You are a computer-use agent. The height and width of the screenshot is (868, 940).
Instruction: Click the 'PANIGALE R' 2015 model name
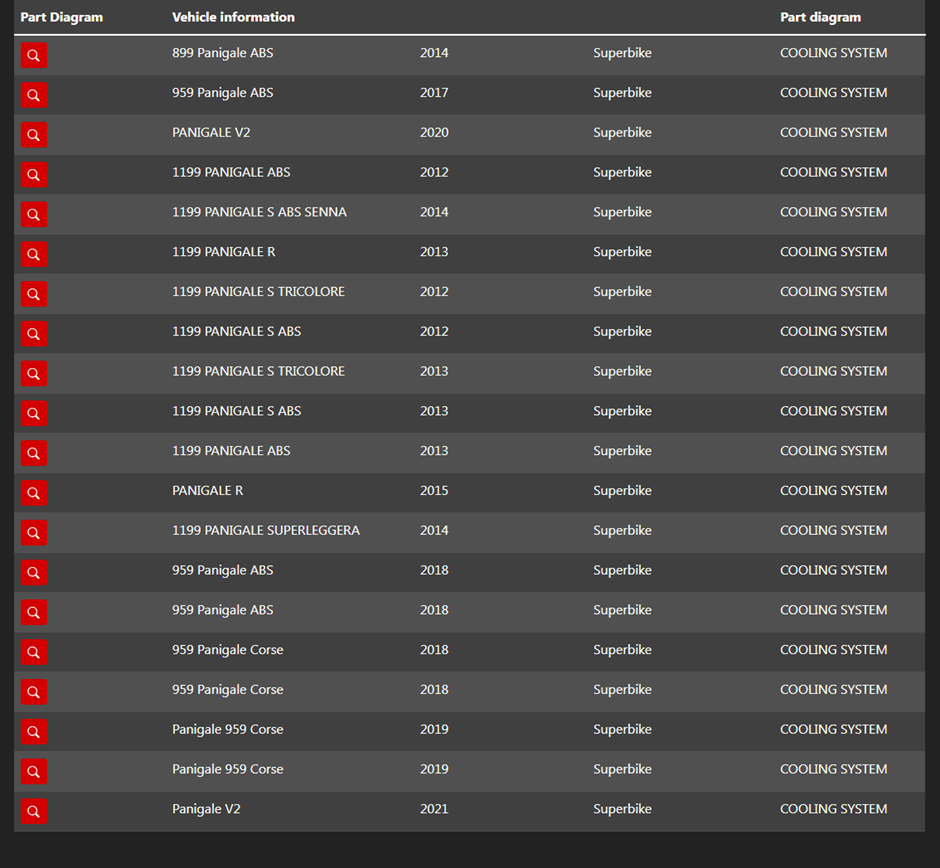pos(207,490)
